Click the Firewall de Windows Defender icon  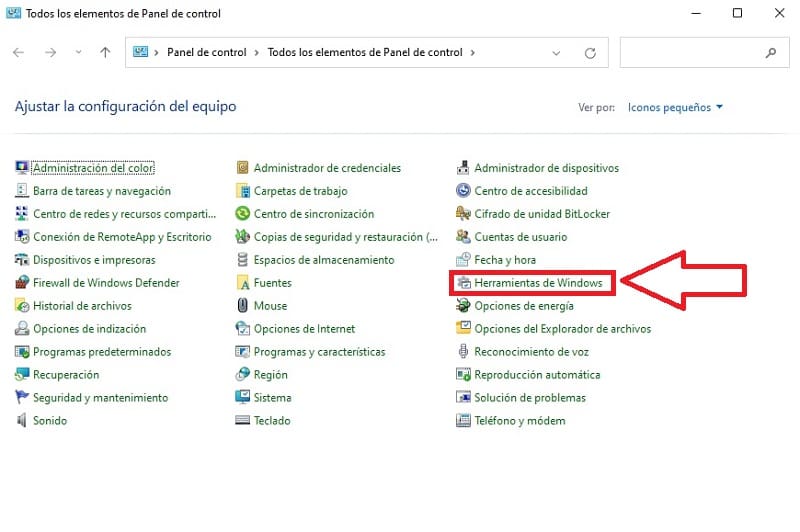coord(21,282)
